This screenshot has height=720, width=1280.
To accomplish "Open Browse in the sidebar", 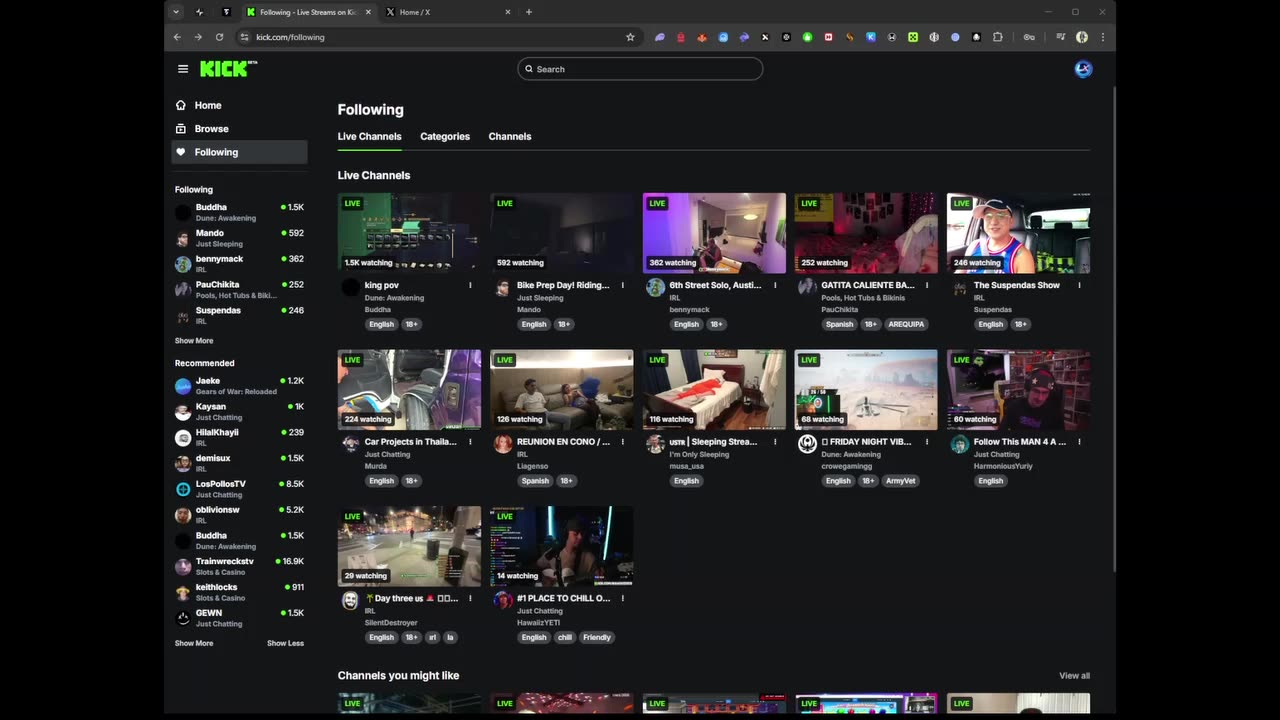I will pyautogui.click(x=239, y=128).
